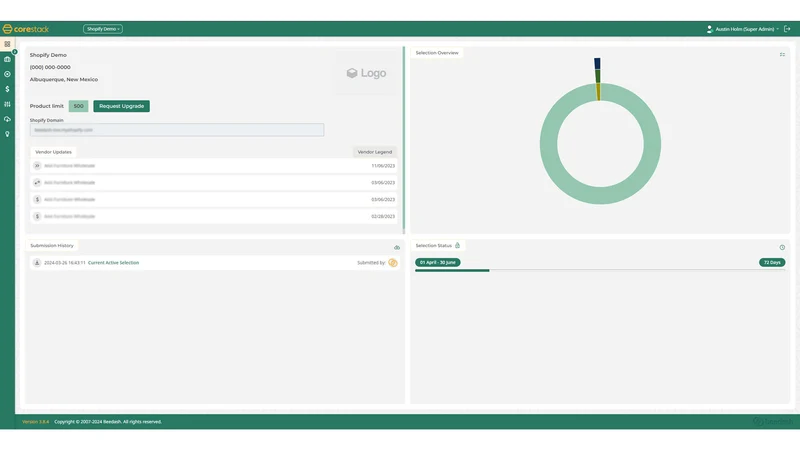Click the submitter avatar beside Submitted by
Screen dimensions: 800x450
tap(393, 263)
